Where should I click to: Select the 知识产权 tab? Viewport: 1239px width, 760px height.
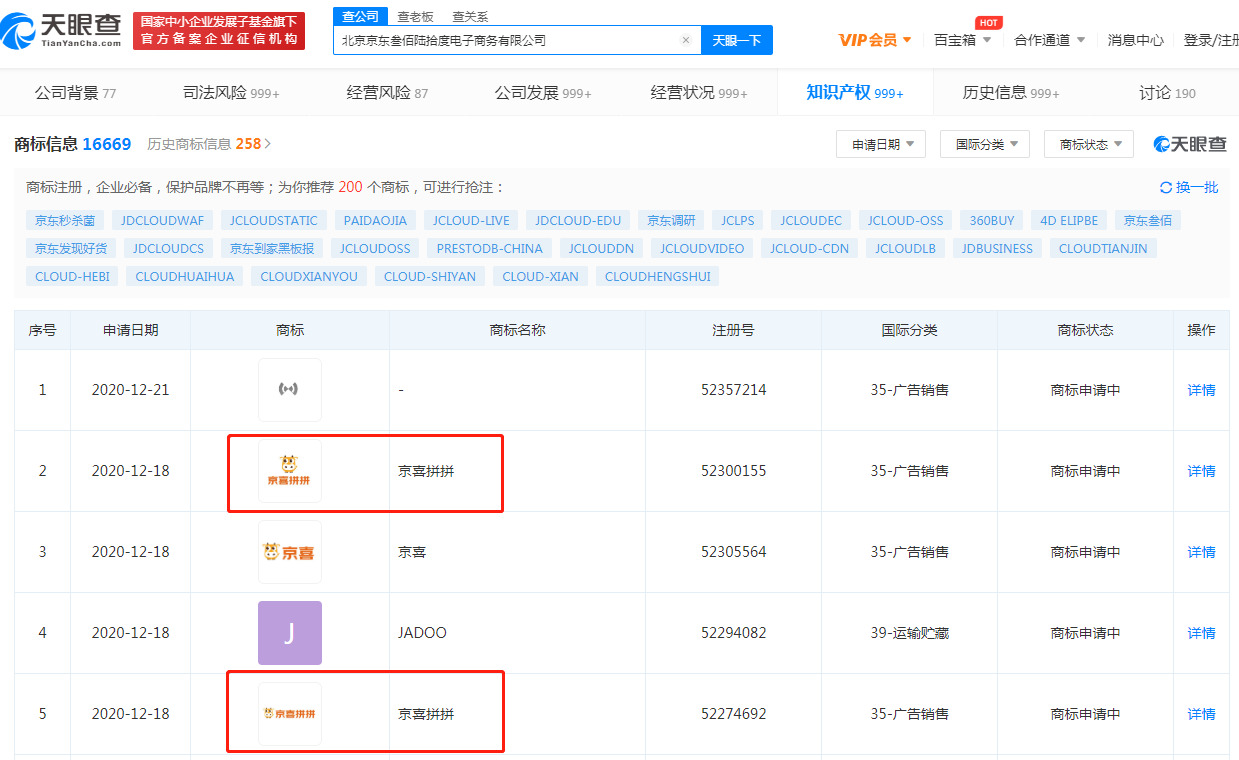[855, 93]
